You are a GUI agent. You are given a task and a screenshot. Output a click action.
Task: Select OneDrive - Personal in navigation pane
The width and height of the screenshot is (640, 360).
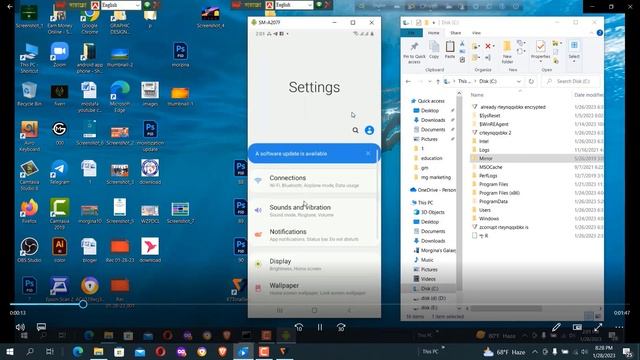[x=433, y=190]
